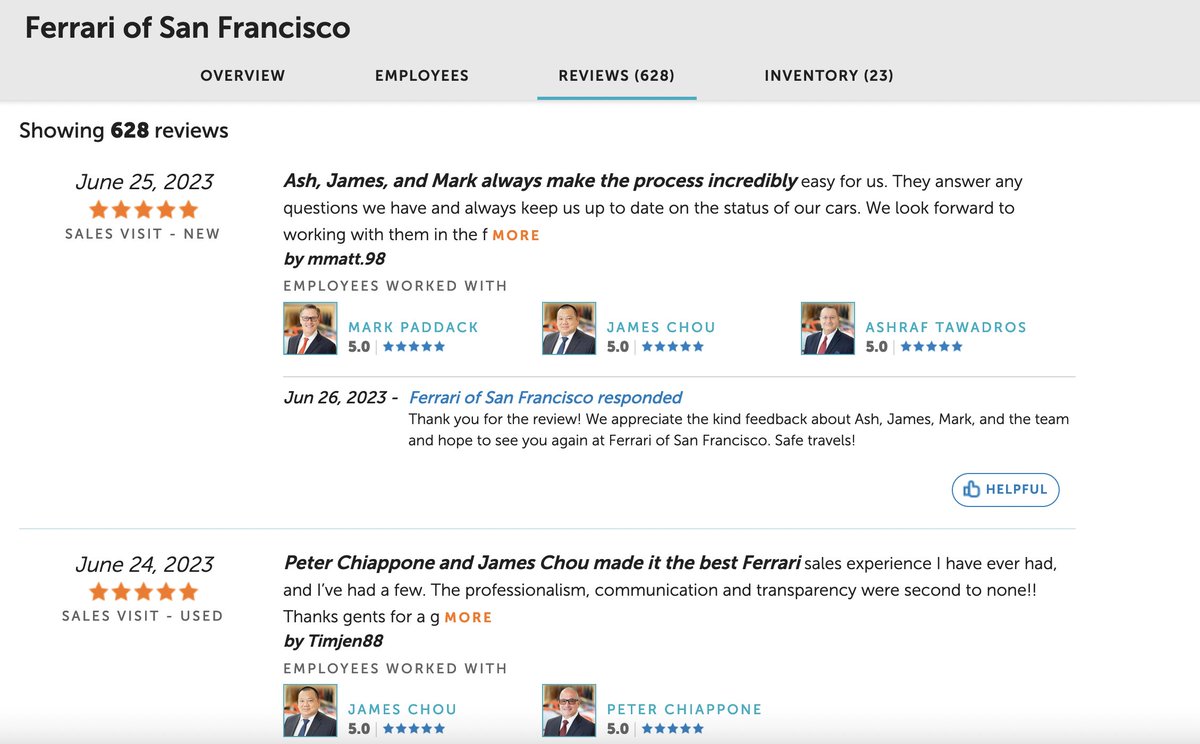
Task: Select the Reviews (628) tab
Action: pyautogui.click(x=617, y=76)
